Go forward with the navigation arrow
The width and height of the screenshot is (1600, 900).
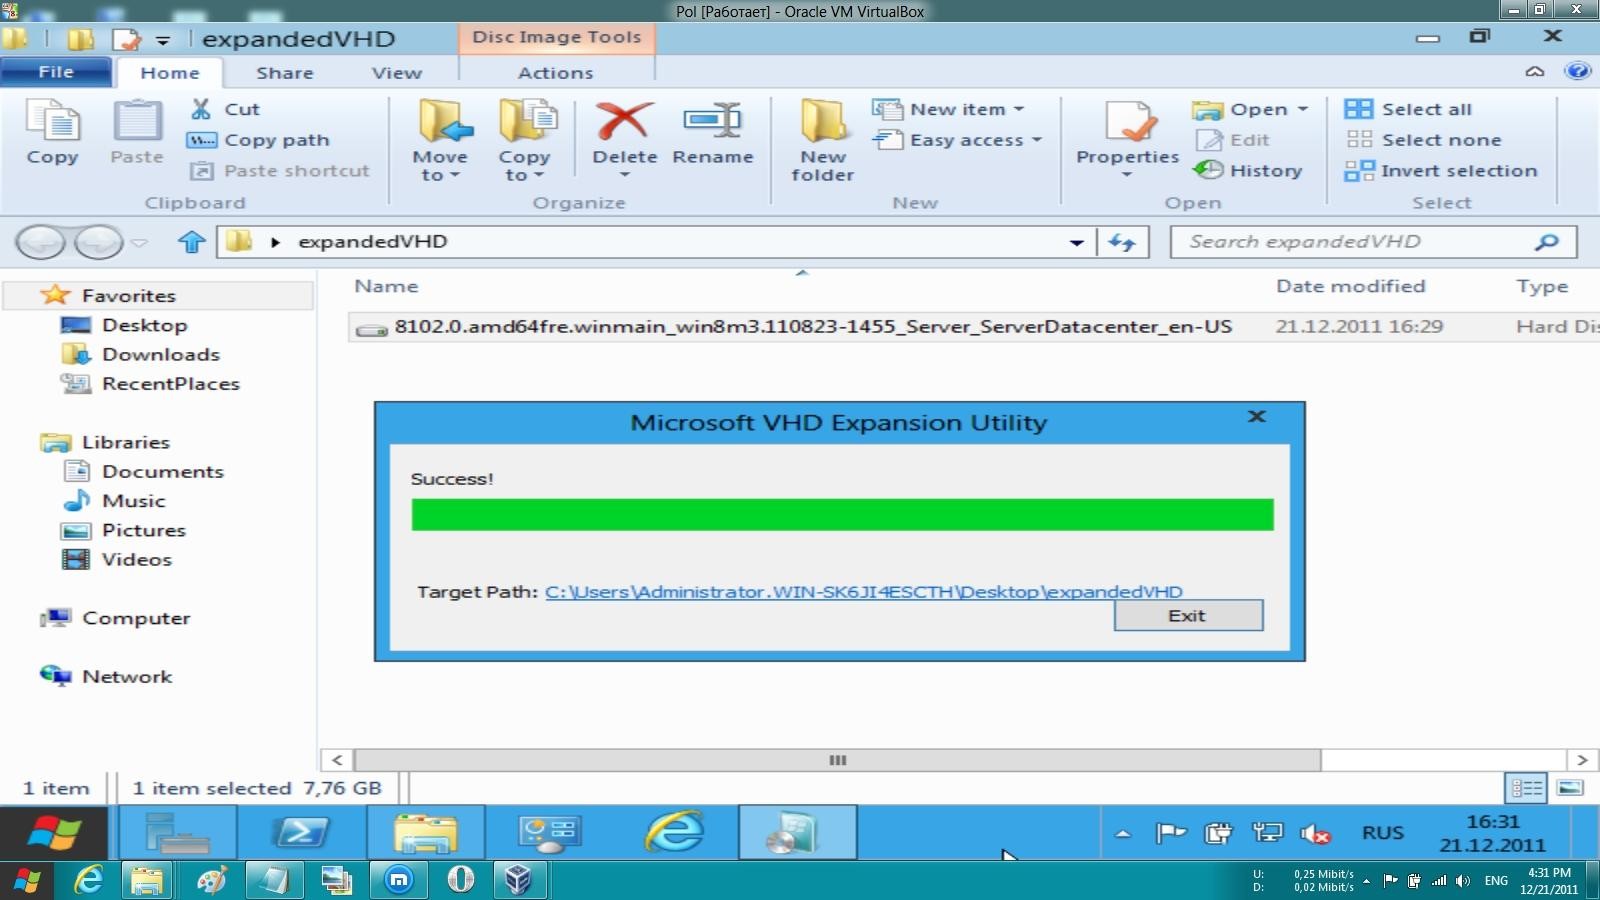click(x=99, y=242)
